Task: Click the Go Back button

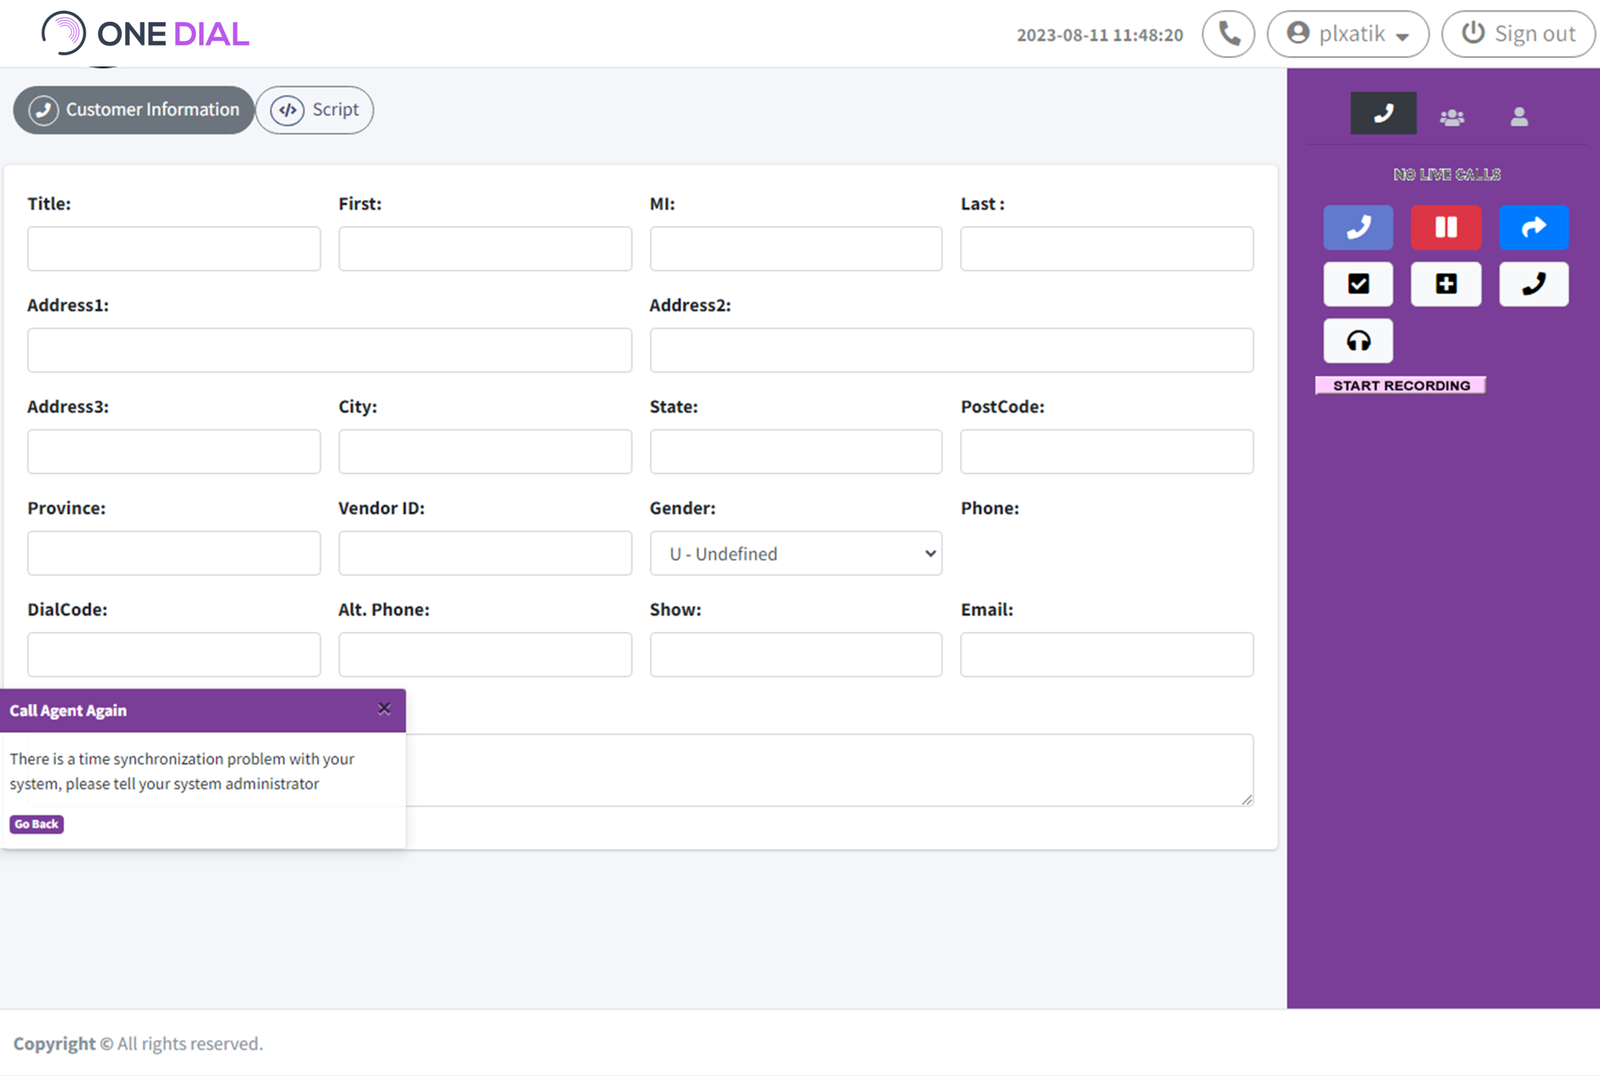Action: click(36, 824)
